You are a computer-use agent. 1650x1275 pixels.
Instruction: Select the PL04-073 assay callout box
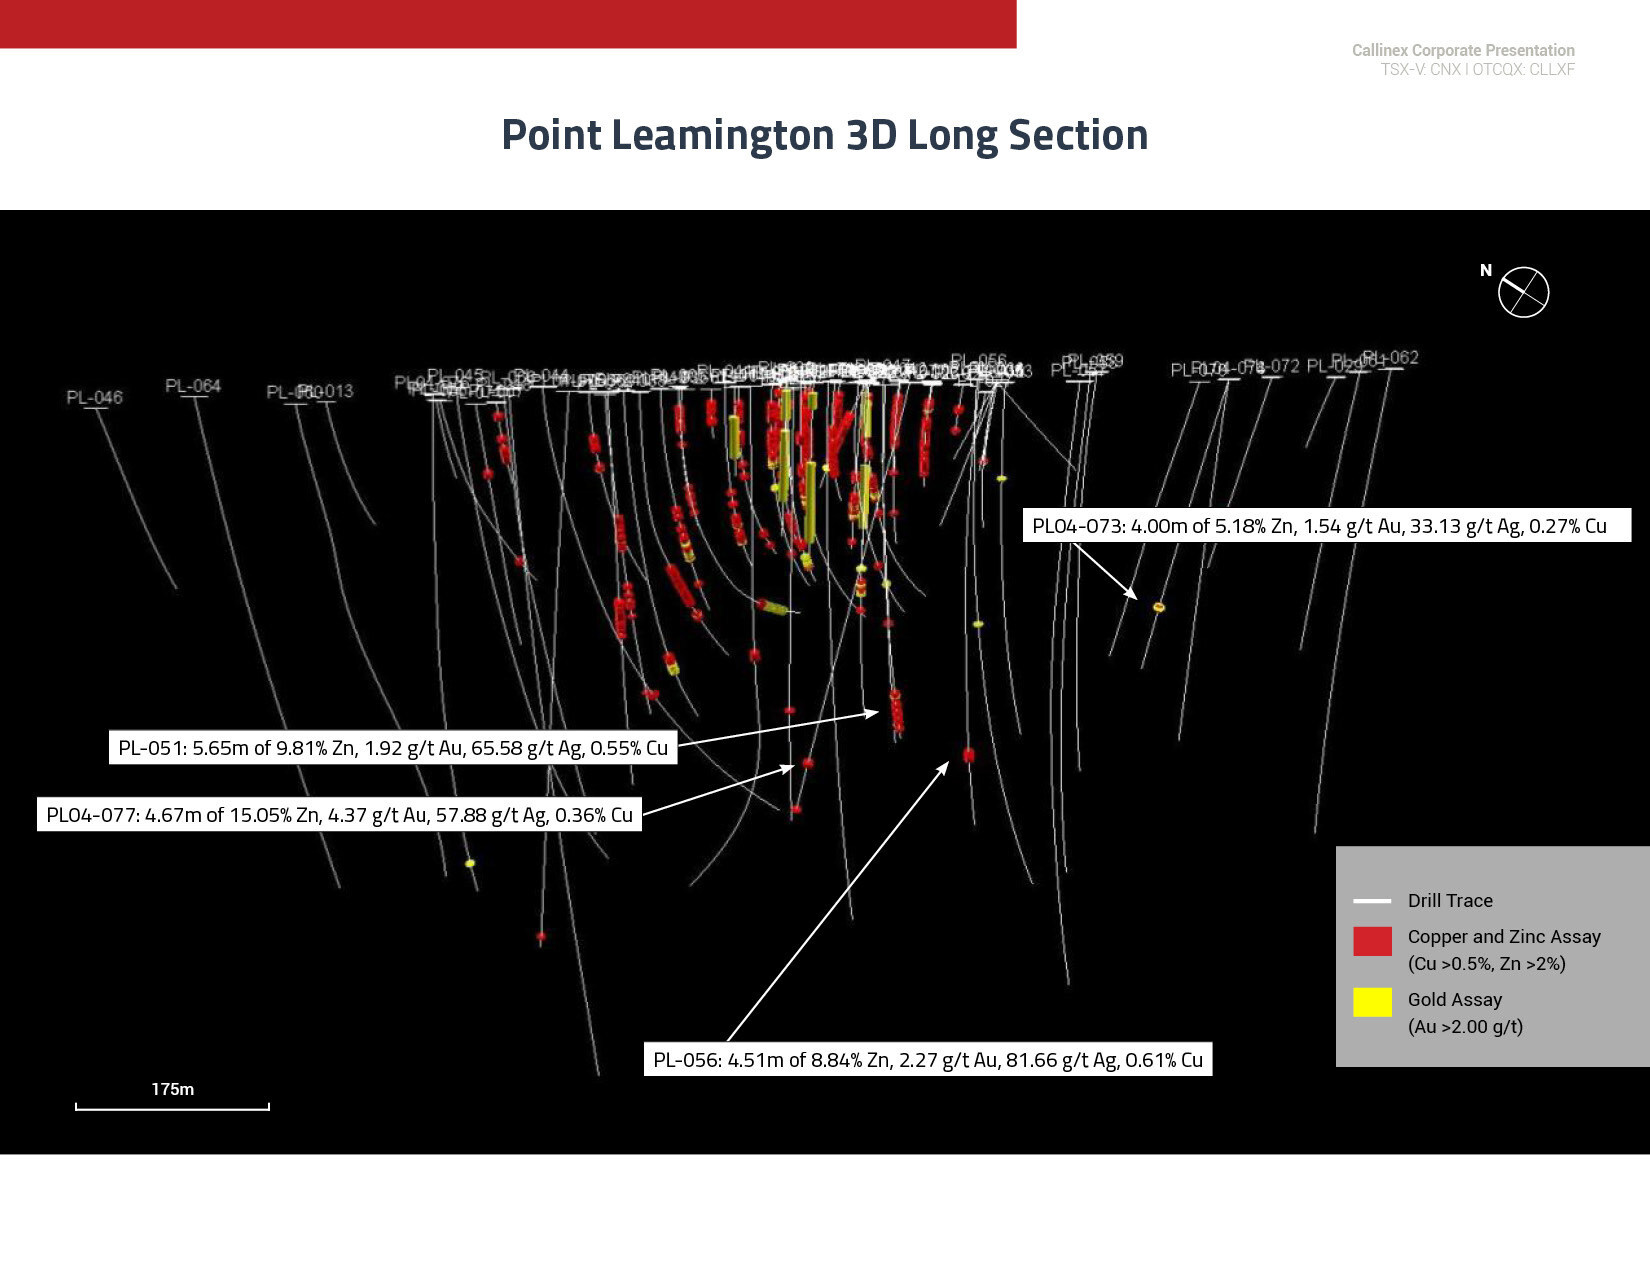point(1325,526)
